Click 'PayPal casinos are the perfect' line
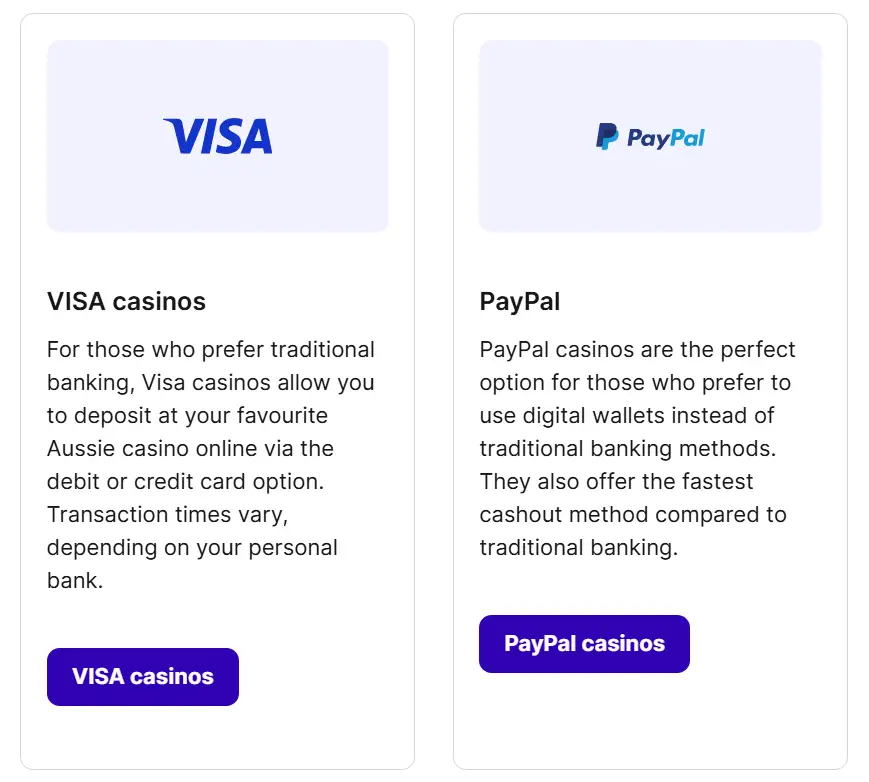 [637, 350]
